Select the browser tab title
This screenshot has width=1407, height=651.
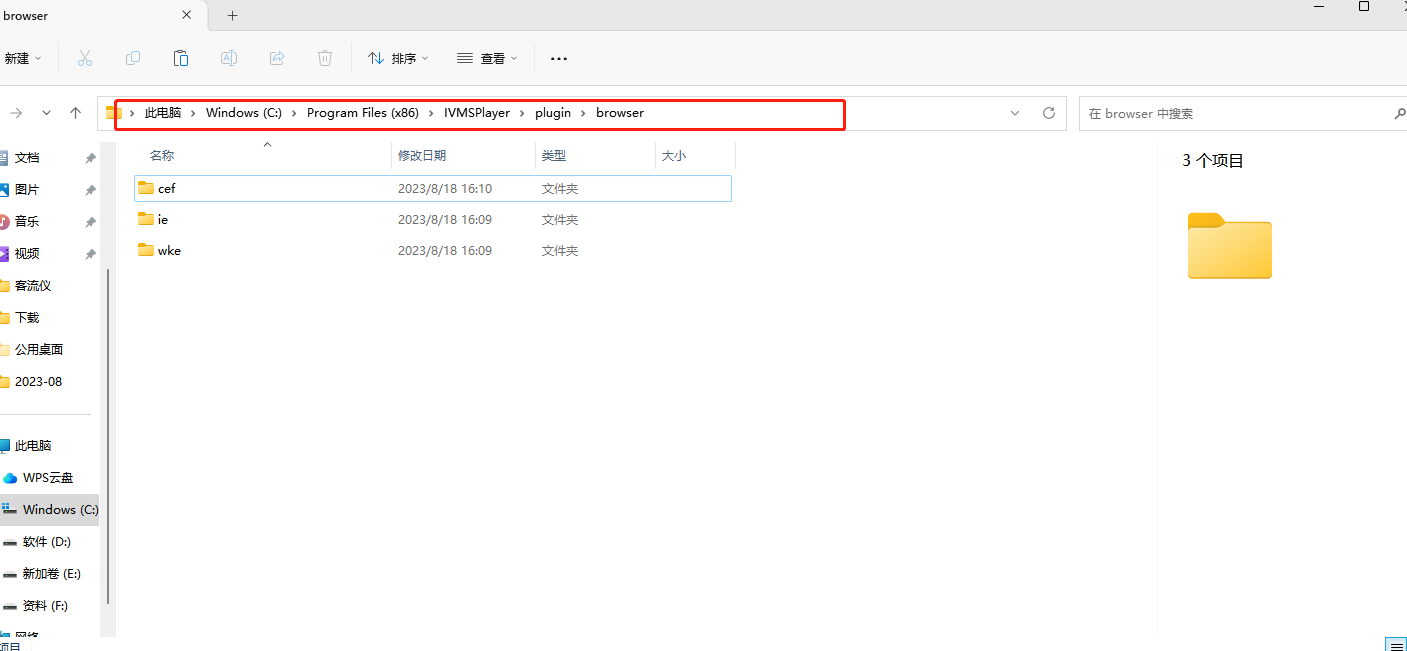[25, 16]
